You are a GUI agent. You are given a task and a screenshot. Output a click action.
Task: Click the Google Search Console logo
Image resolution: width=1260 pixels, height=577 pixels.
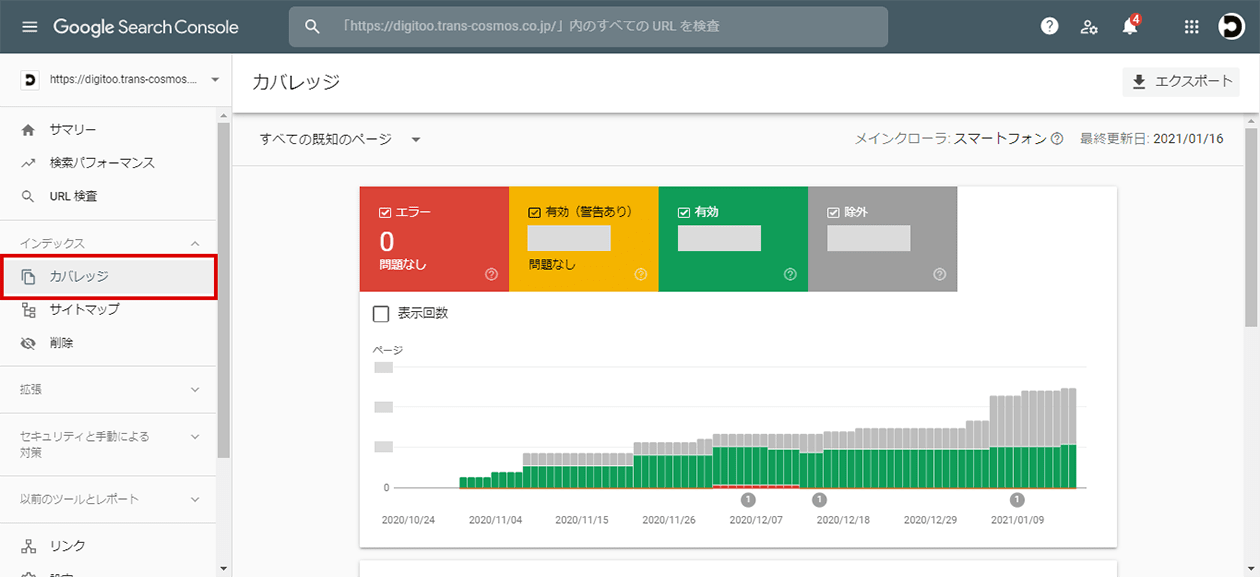click(x=146, y=27)
